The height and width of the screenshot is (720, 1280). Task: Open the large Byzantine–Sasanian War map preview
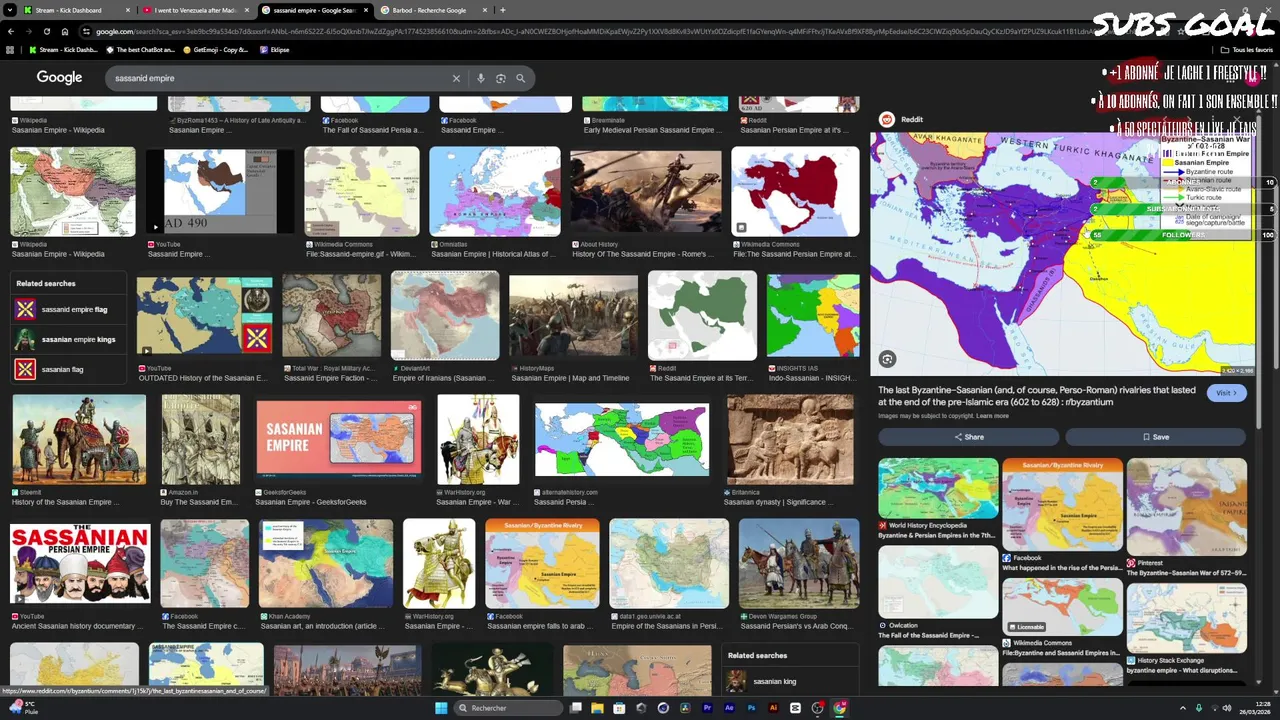click(1062, 254)
